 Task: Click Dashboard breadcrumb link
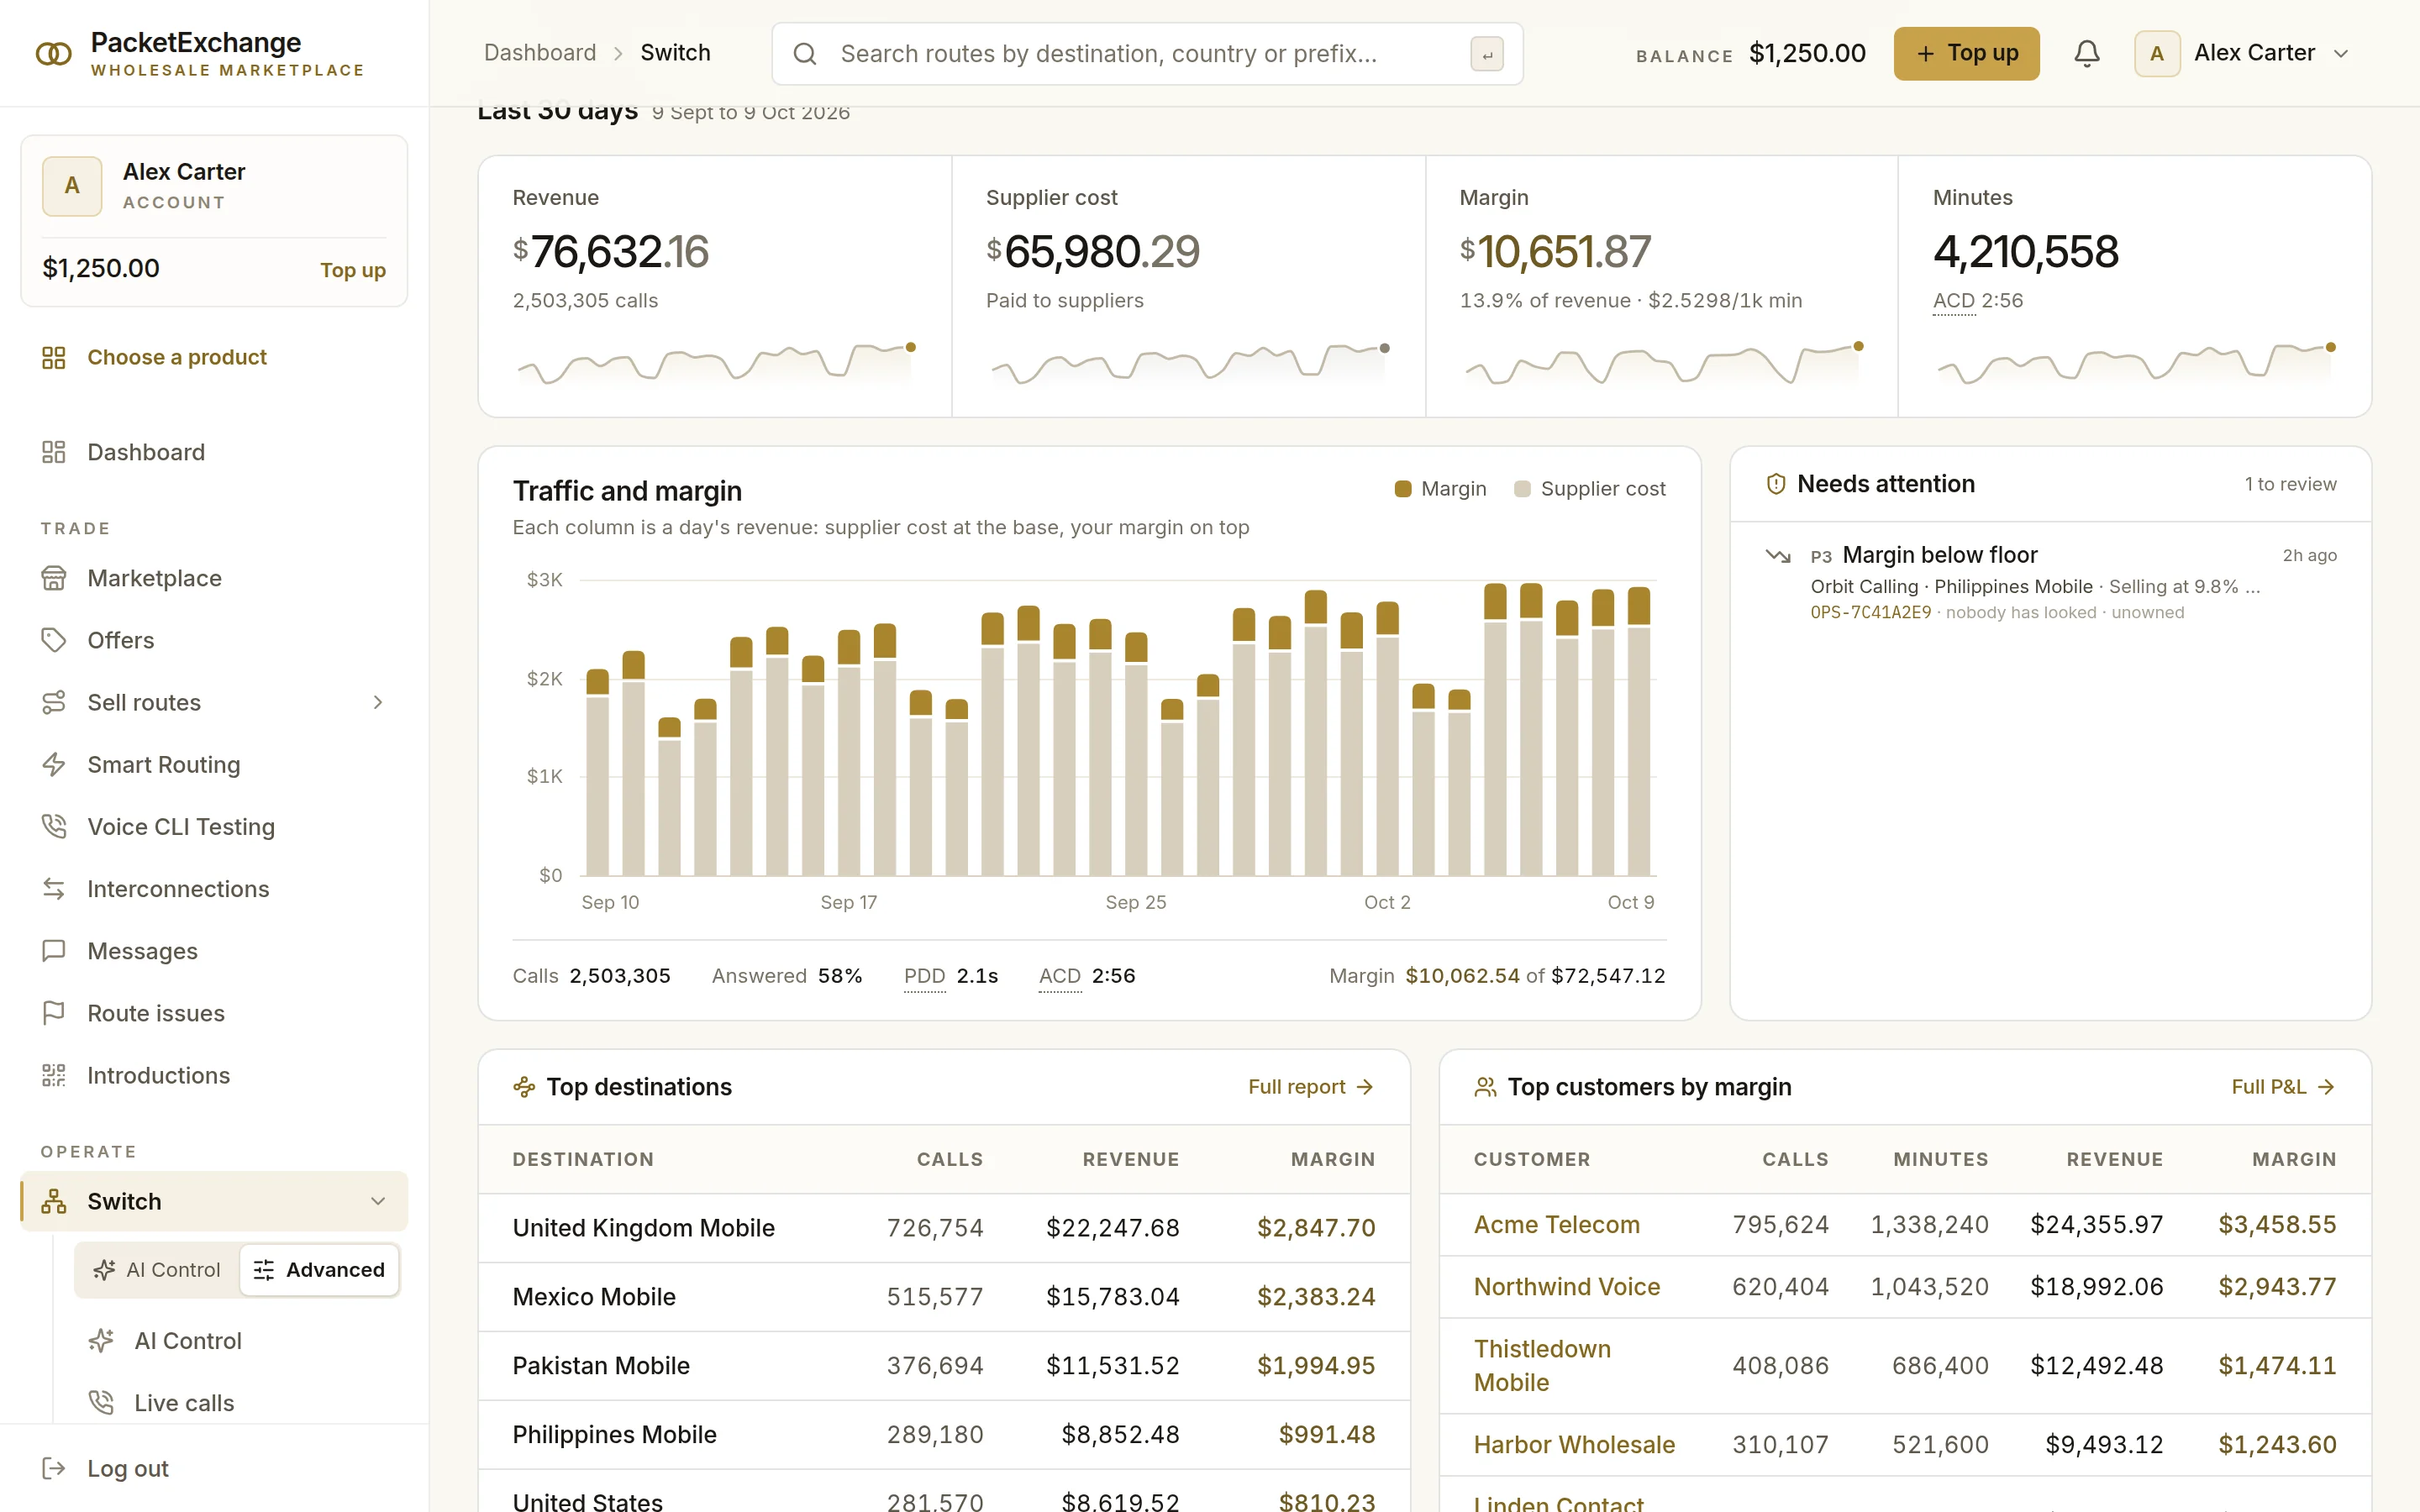click(x=540, y=53)
